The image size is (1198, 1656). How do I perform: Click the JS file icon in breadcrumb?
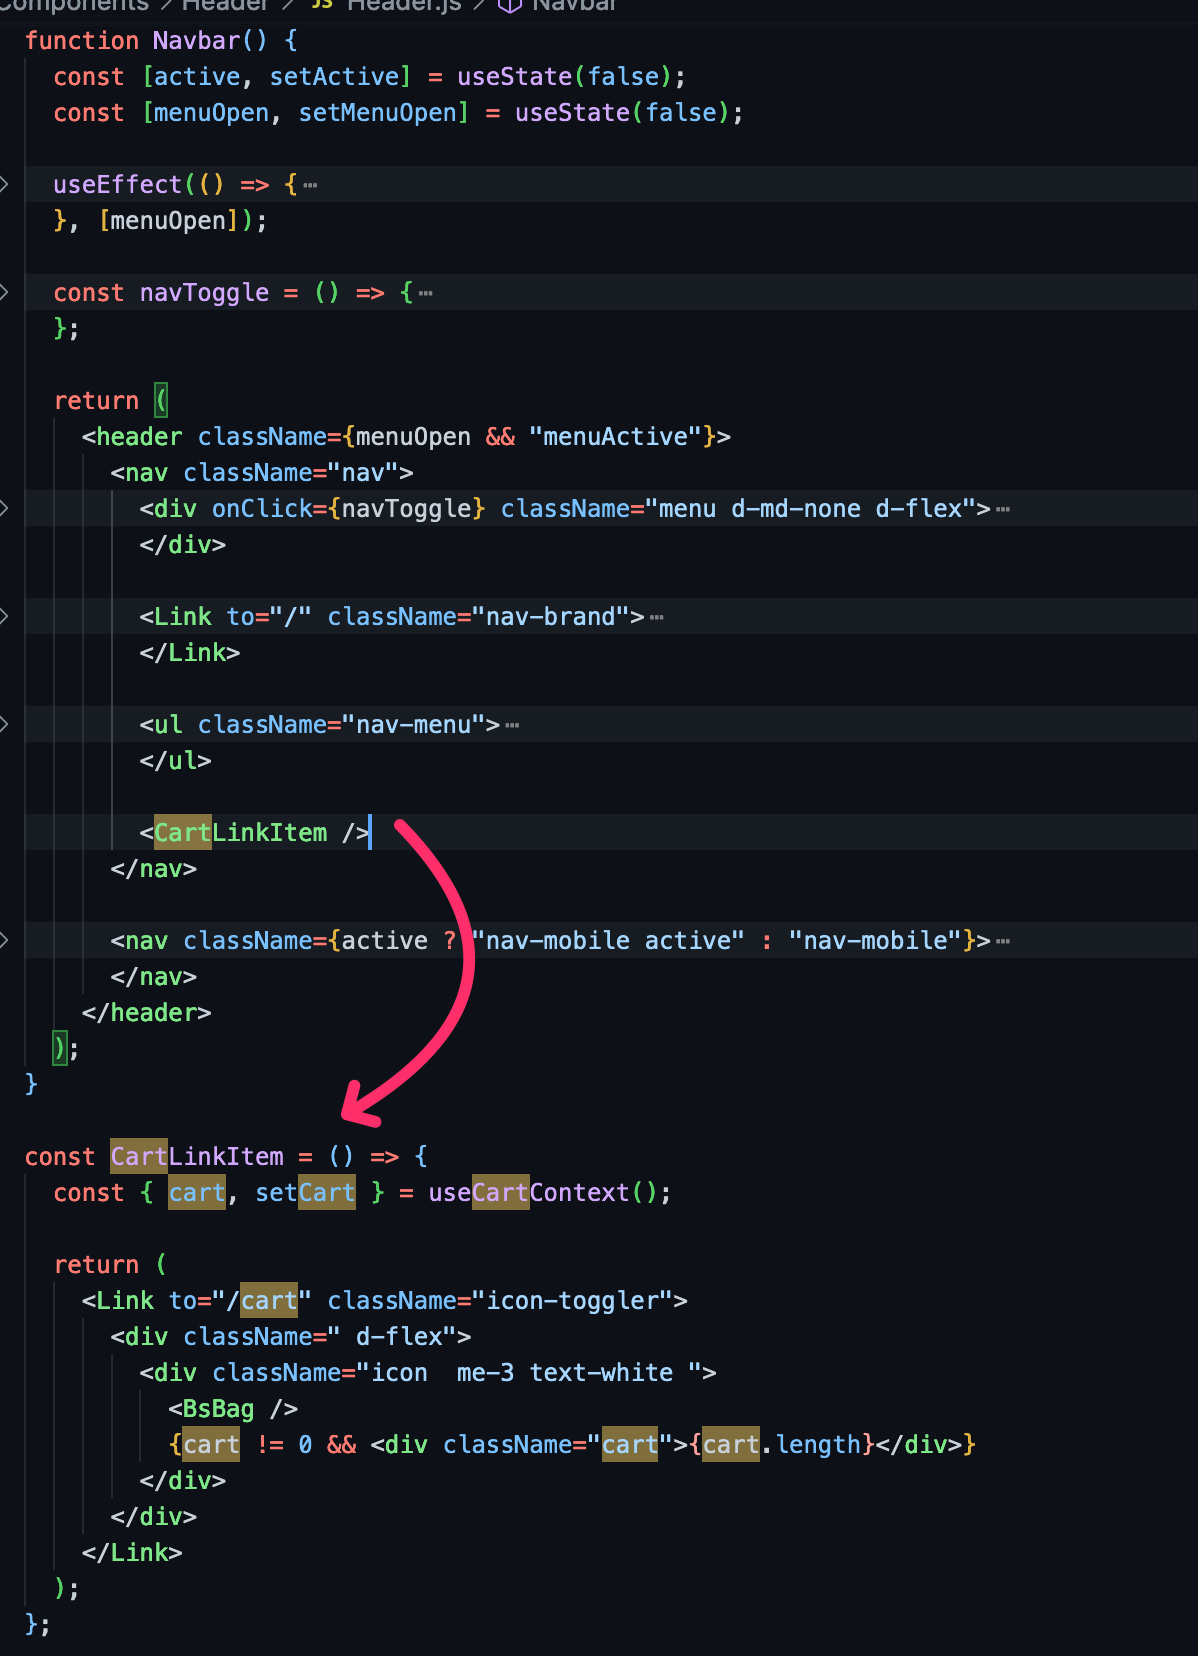[x=321, y=5]
